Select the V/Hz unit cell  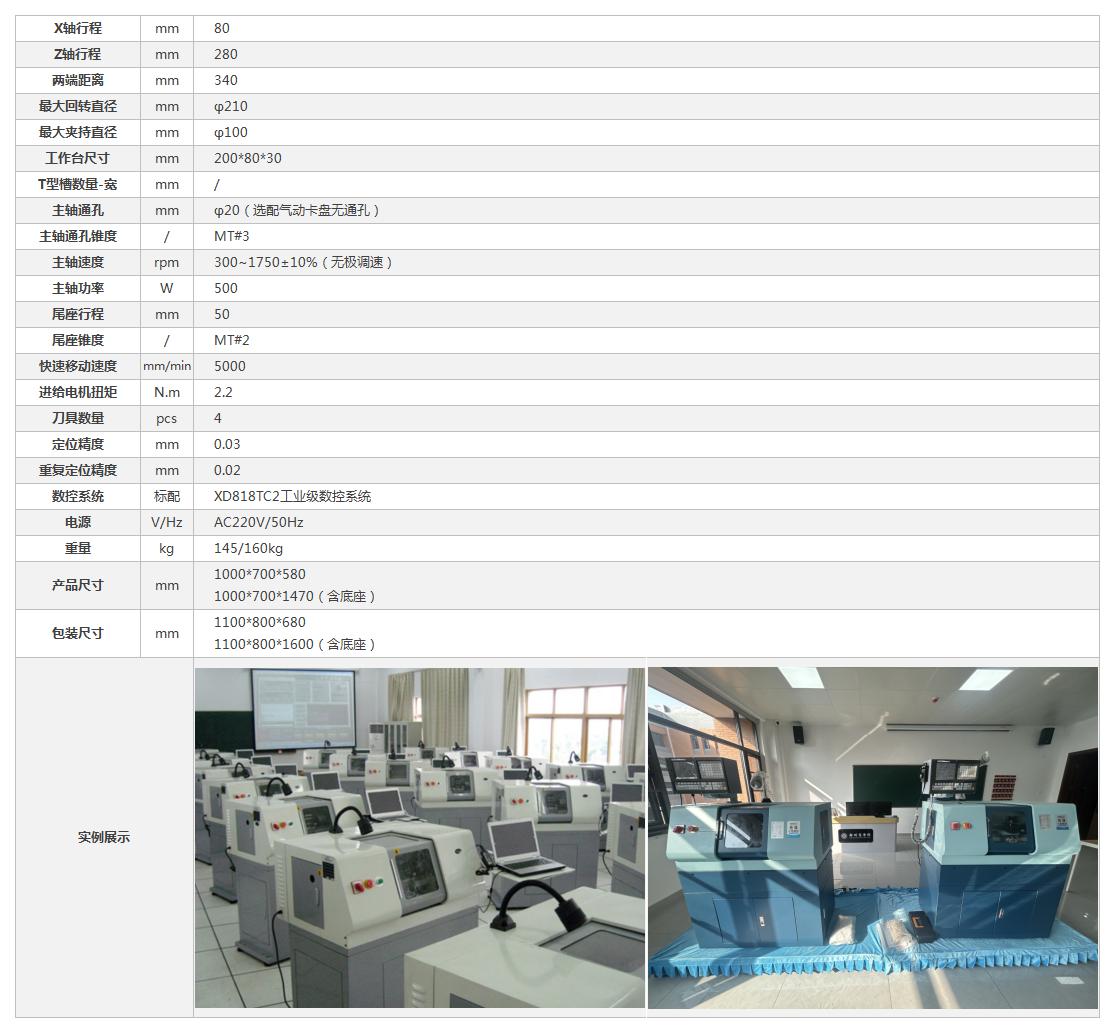coord(166,523)
